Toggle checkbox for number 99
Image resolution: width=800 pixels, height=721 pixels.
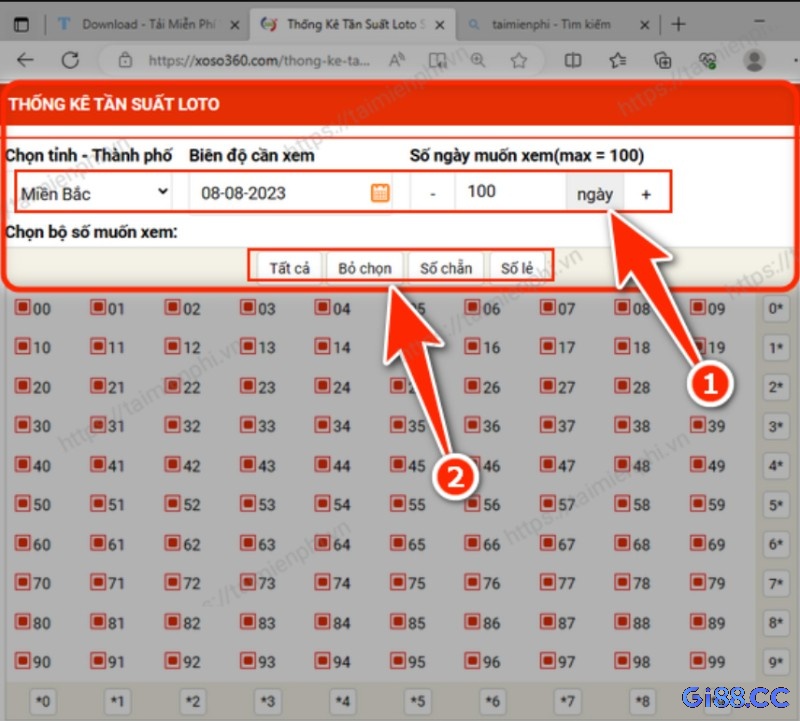click(697, 660)
